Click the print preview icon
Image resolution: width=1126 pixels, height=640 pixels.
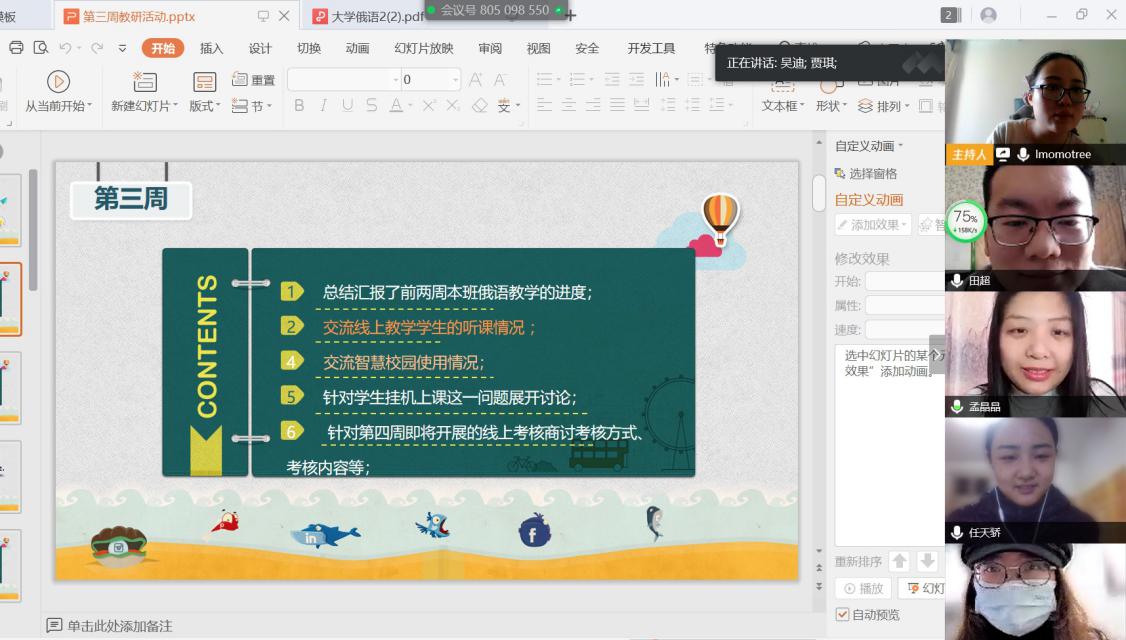pyautogui.click(x=40, y=48)
